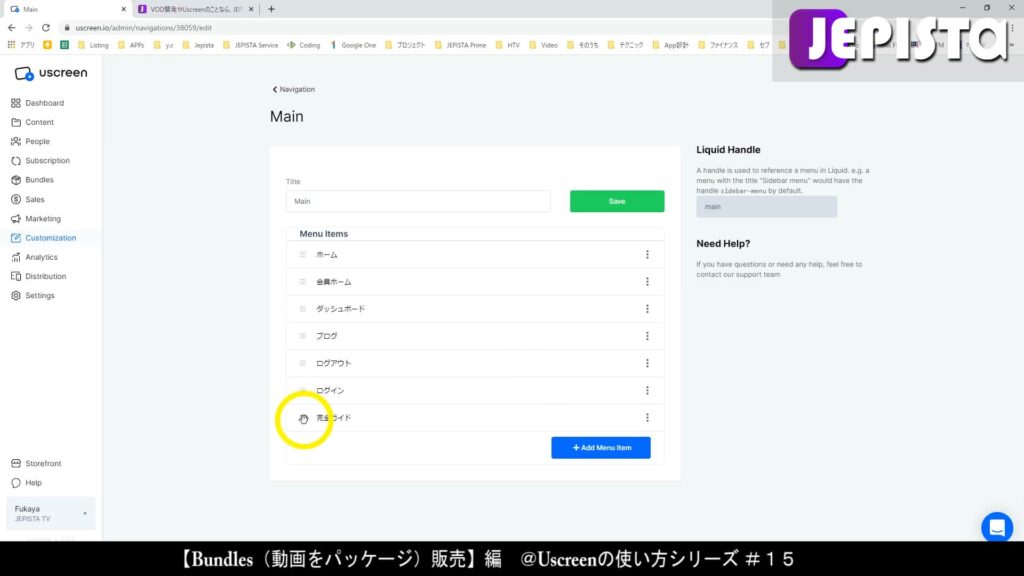
Task: Select the 会員ホーム menu item text
Action: (x=334, y=281)
